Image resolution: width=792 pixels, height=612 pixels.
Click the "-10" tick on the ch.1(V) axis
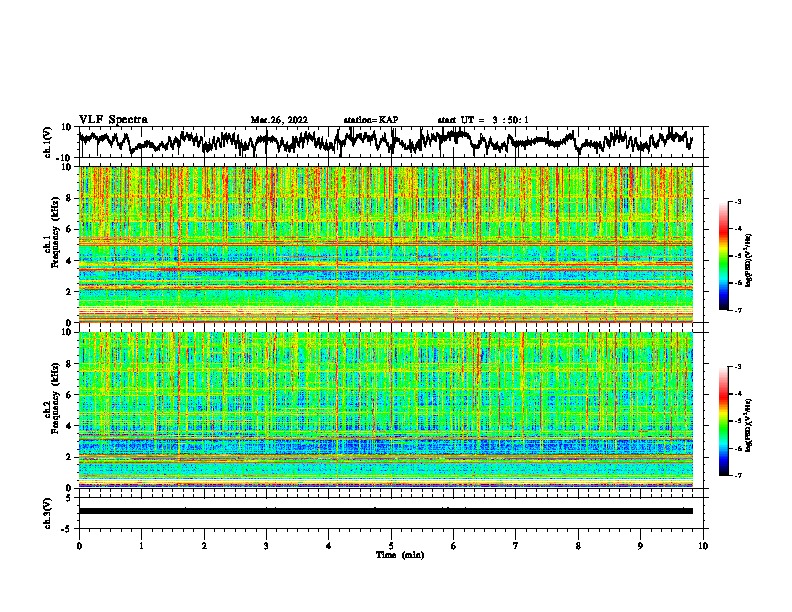pos(65,157)
